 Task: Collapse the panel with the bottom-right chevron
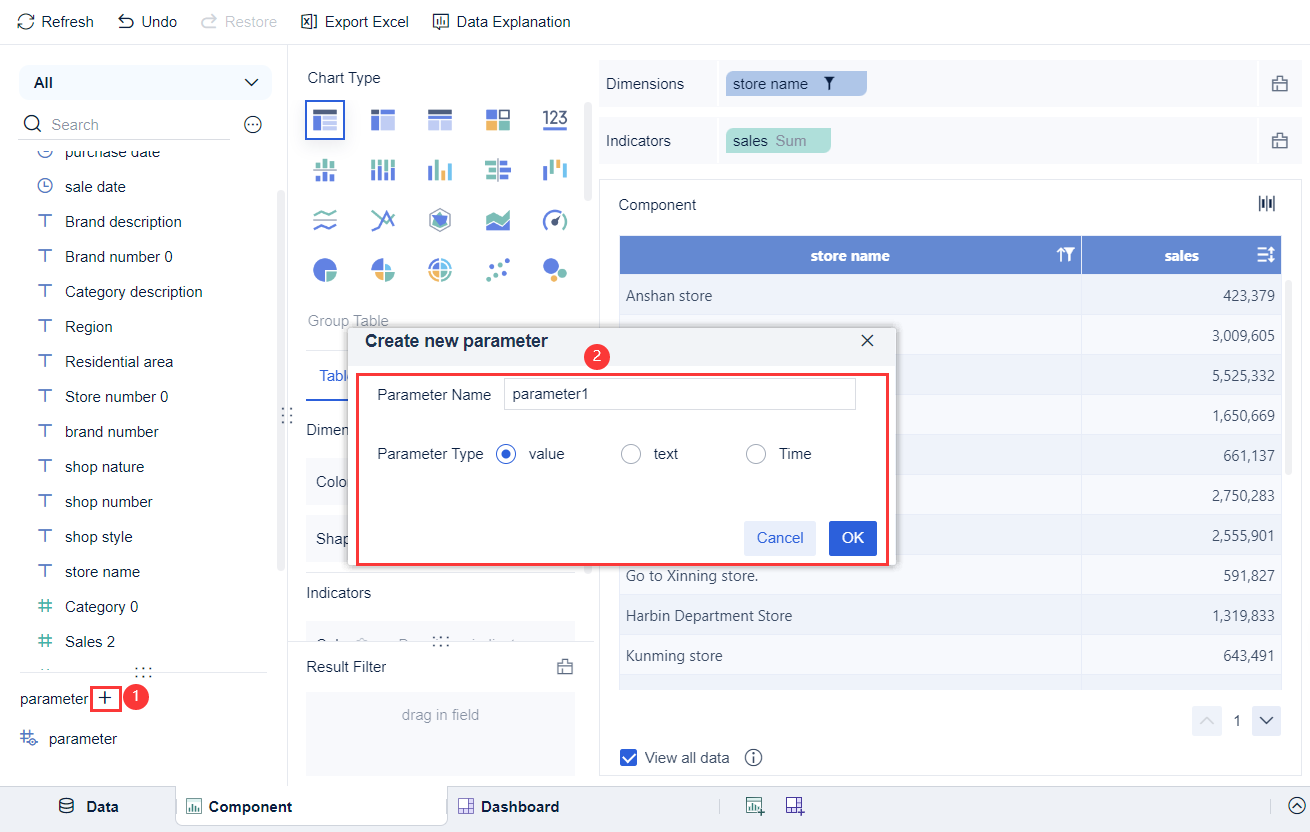(1297, 805)
